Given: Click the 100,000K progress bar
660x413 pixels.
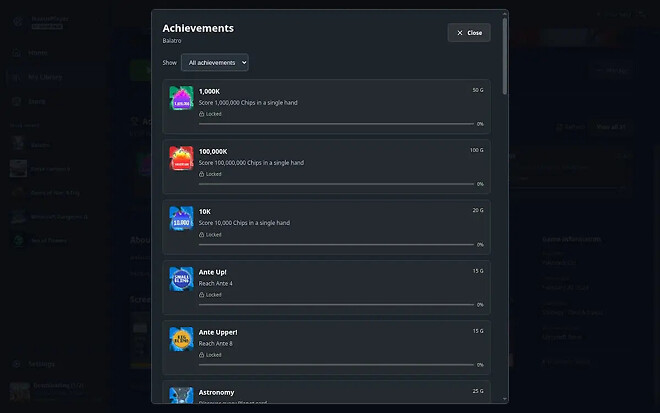Looking at the screenshot, I should 336,184.
